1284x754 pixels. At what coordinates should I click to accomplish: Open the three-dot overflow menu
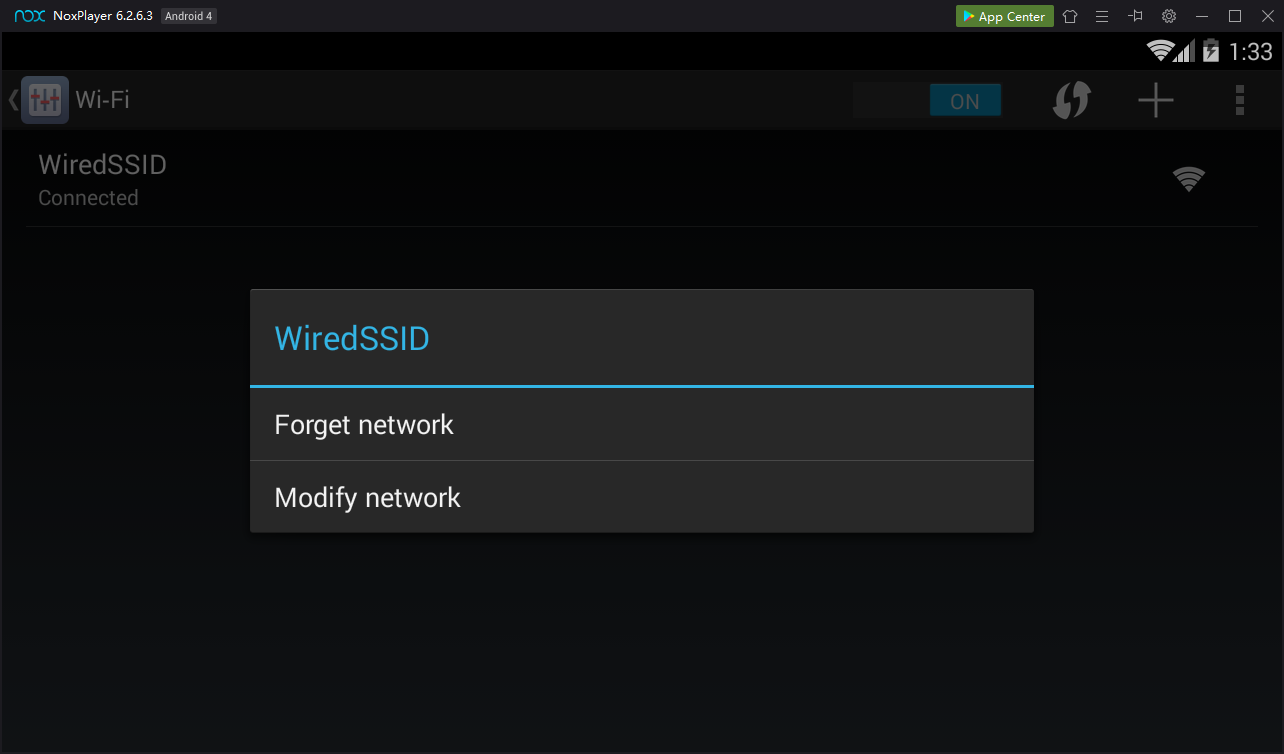1240,100
